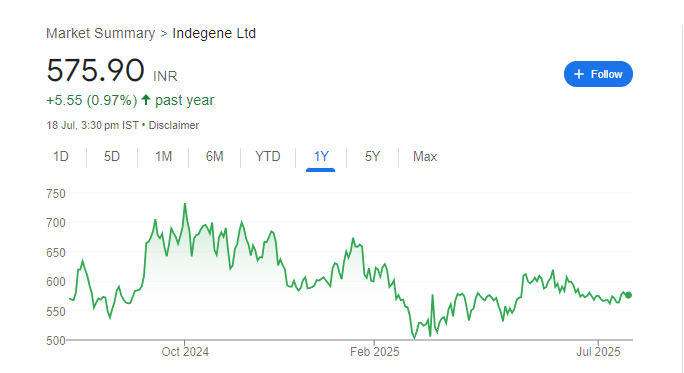This screenshot has height=373, width=684.
Task: Click the 650 y-axis label
Action: [56, 253]
